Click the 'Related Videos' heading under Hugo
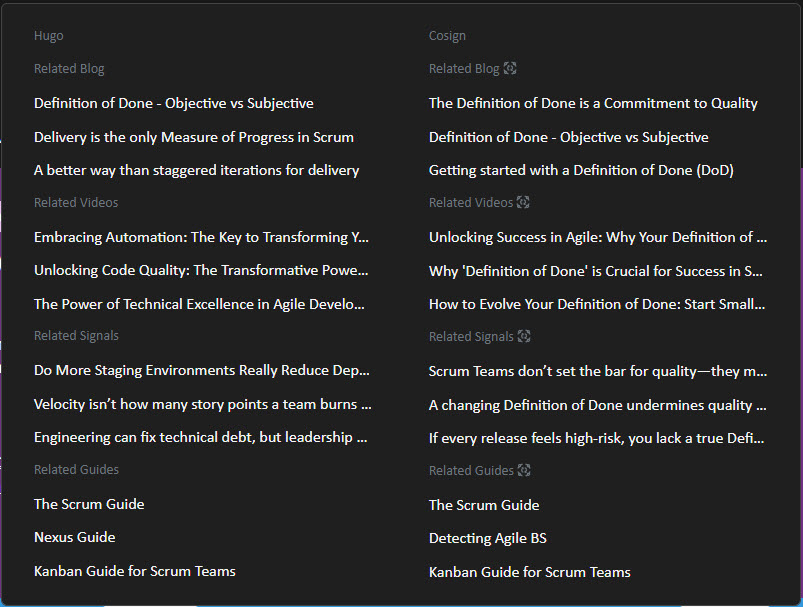The height and width of the screenshot is (607, 803). [76, 203]
